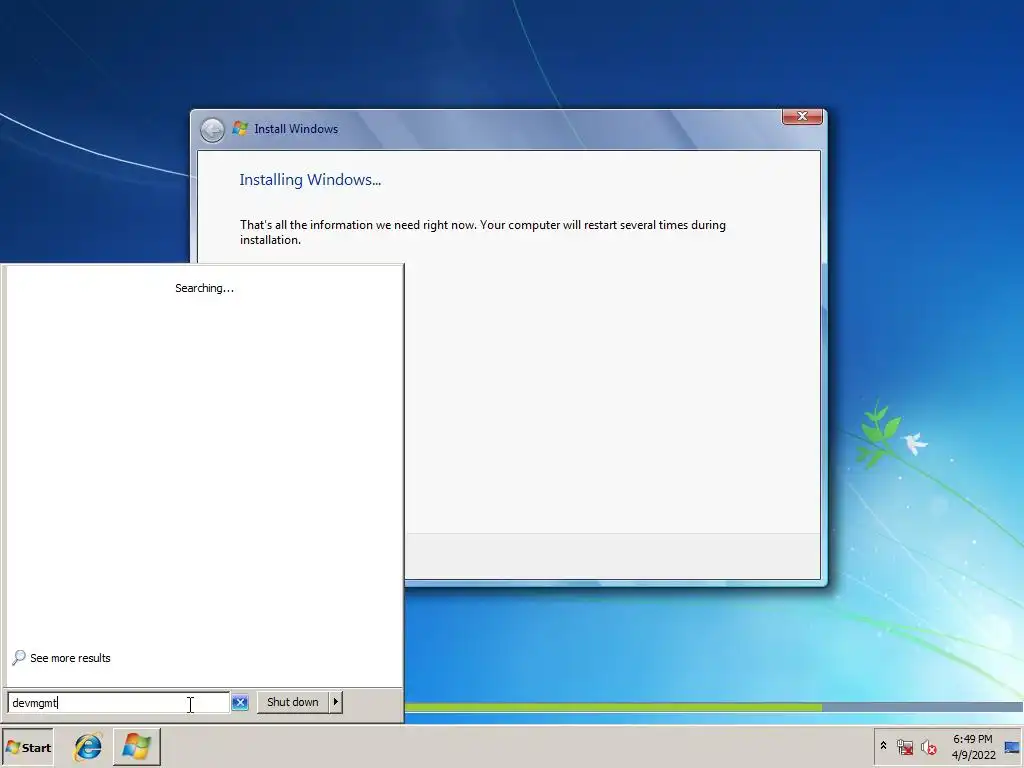Image resolution: width=1024 pixels, height=768 pixels.
Task: Open the 6:49 PM clock
Action: pos(972,739)
